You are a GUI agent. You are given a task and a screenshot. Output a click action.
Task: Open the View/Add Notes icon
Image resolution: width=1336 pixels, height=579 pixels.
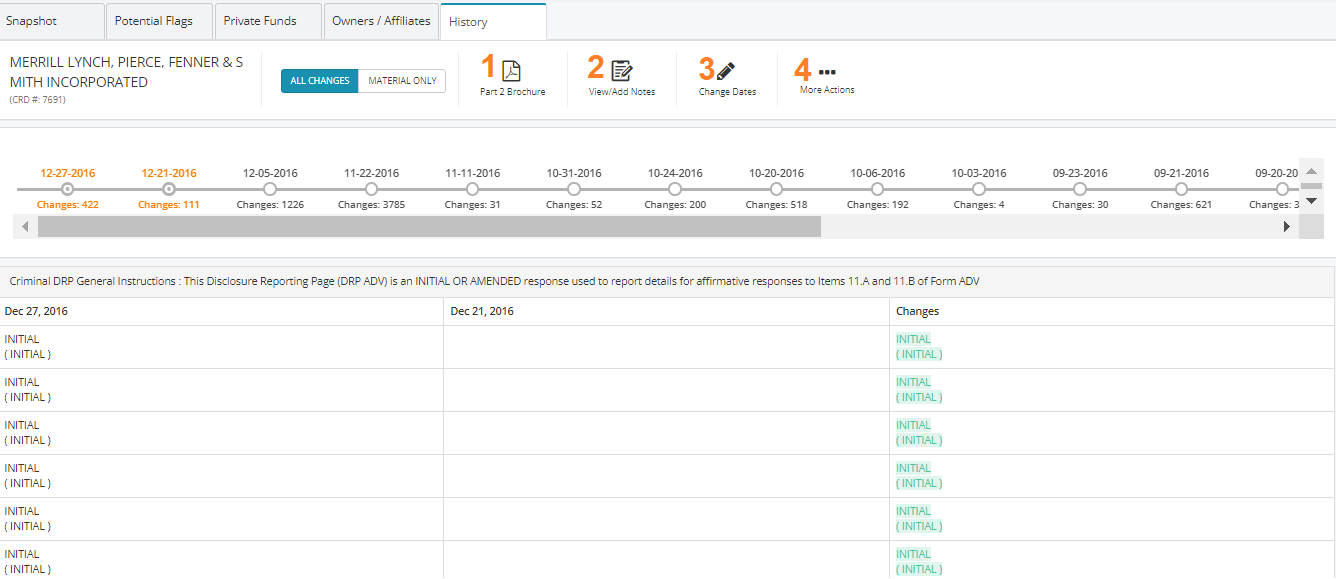click(x=622, y=71)
